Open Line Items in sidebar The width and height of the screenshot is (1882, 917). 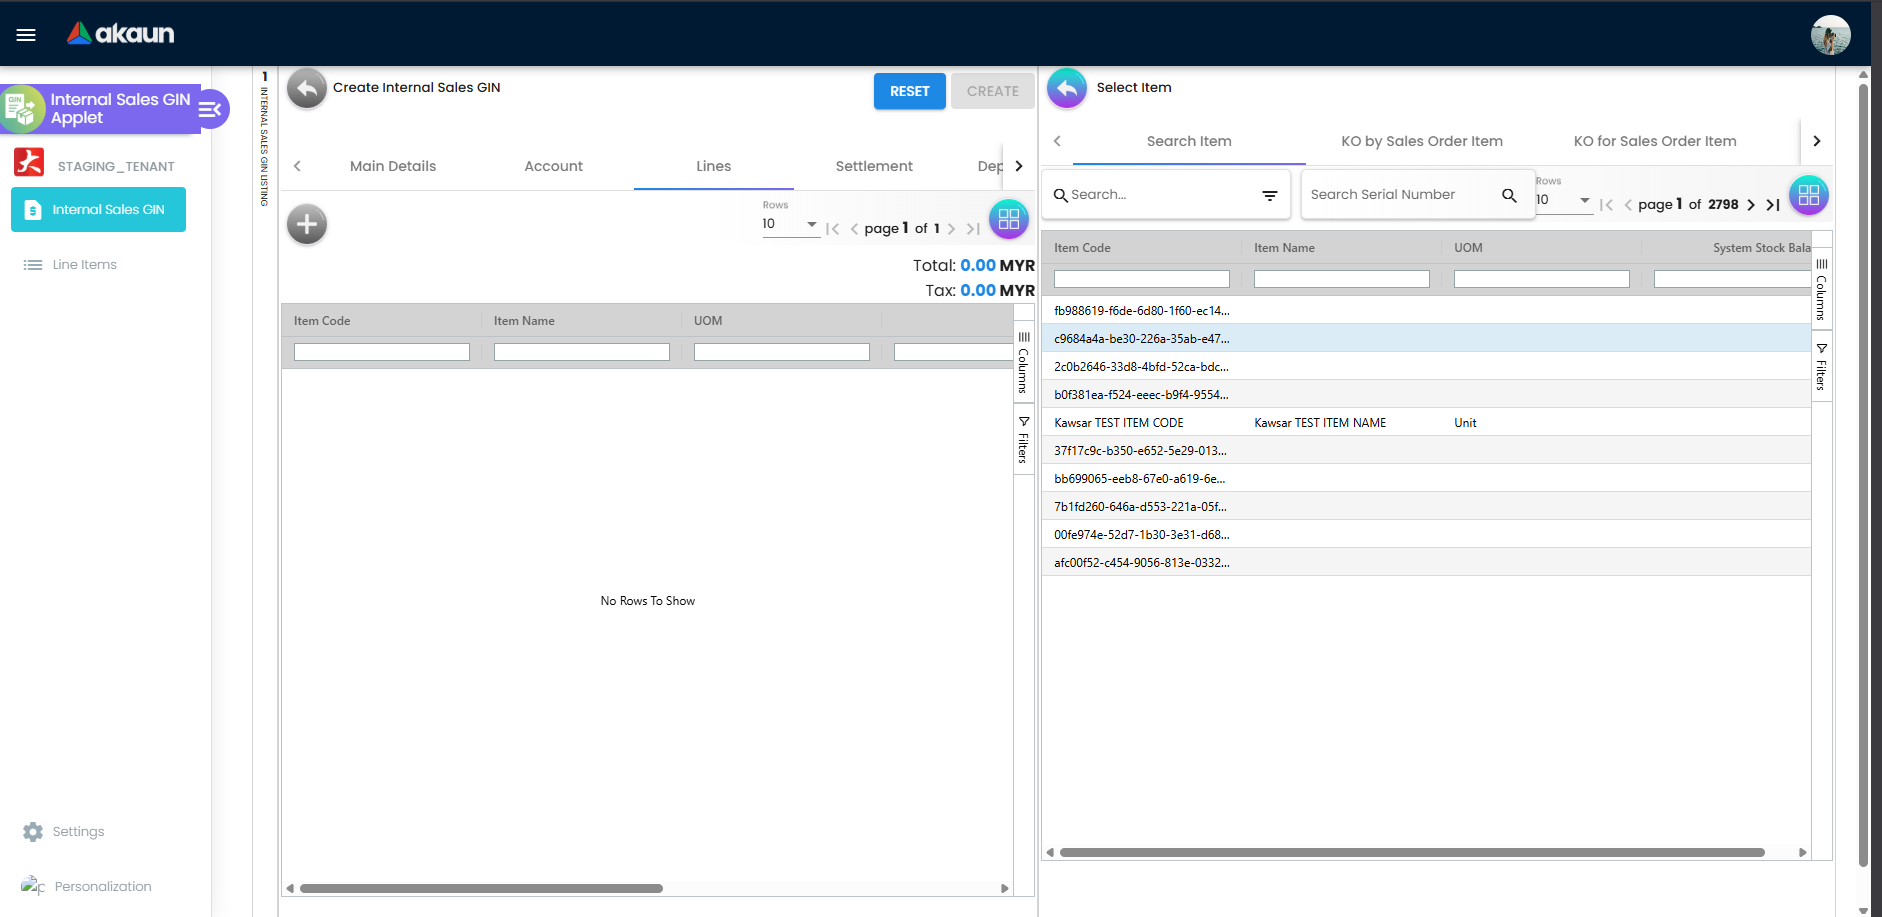(70, 265)
